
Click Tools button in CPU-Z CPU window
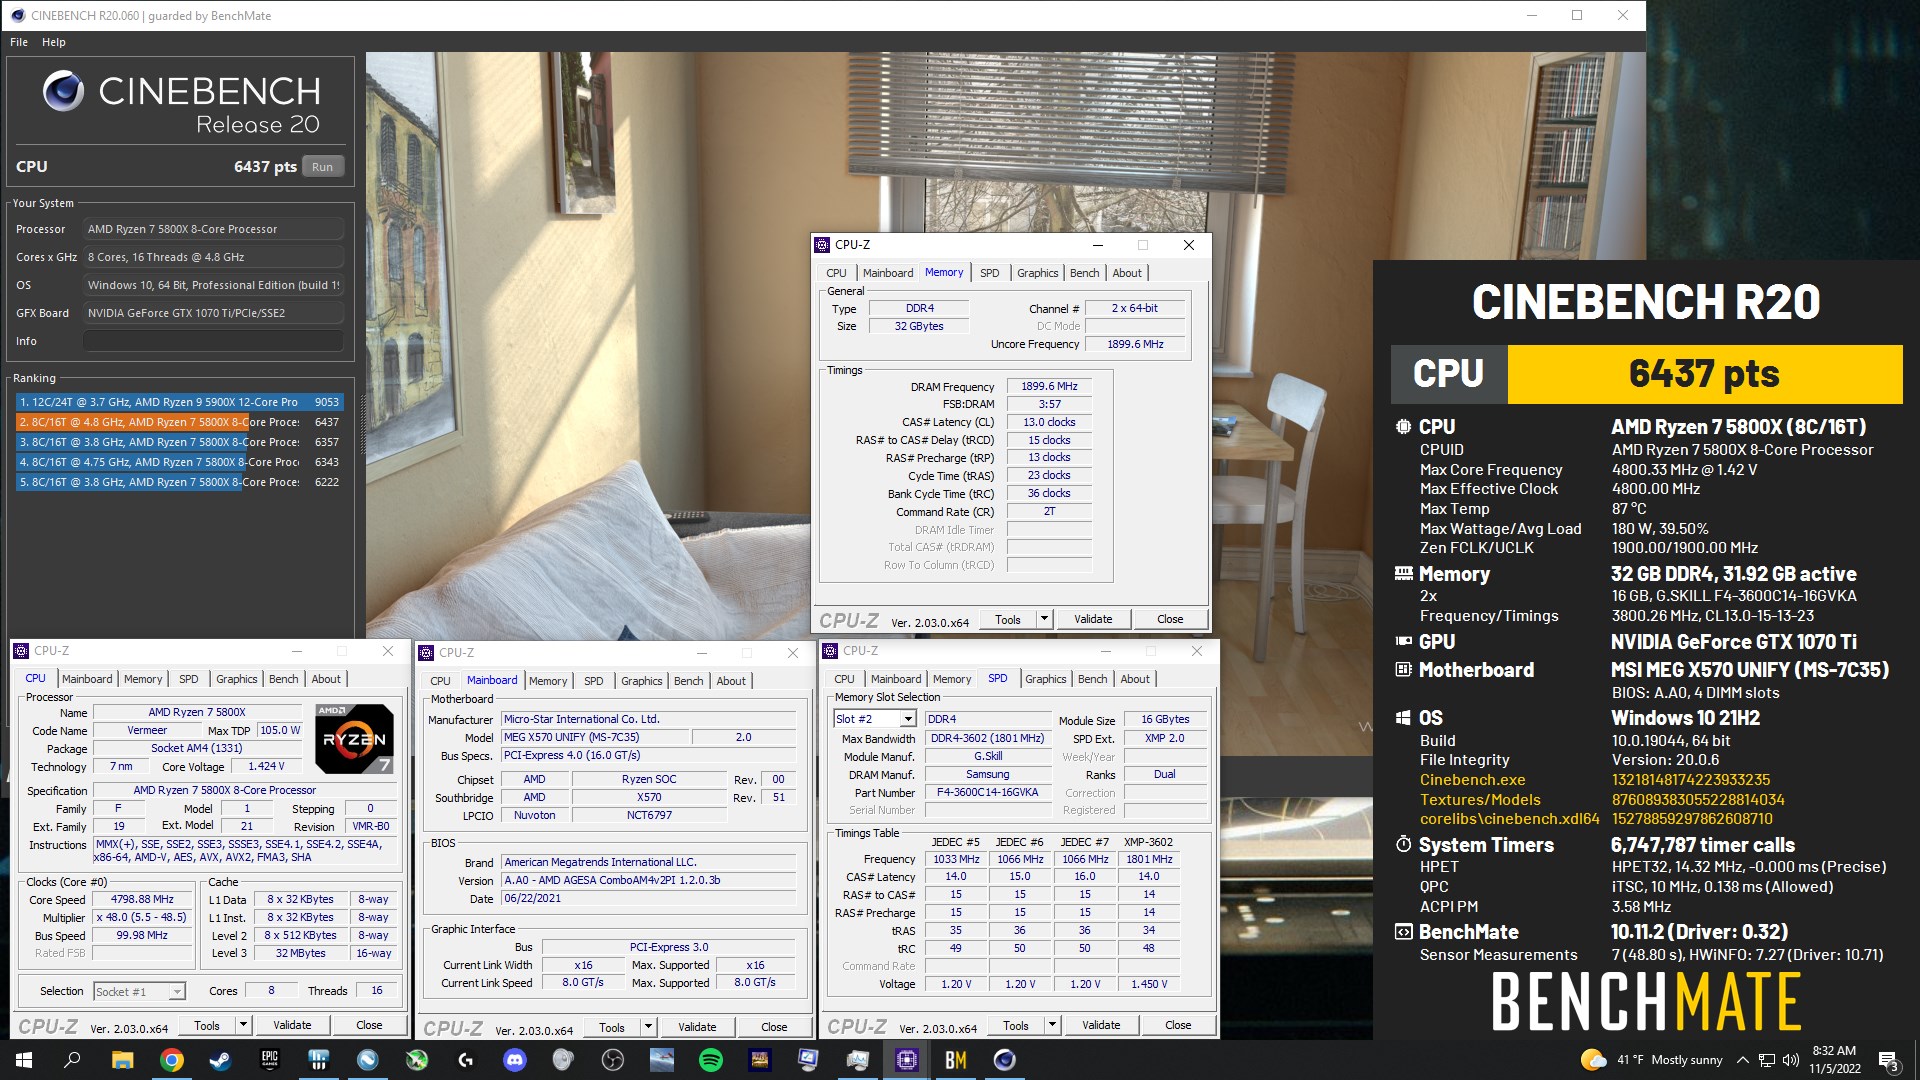click(207, 1025)
